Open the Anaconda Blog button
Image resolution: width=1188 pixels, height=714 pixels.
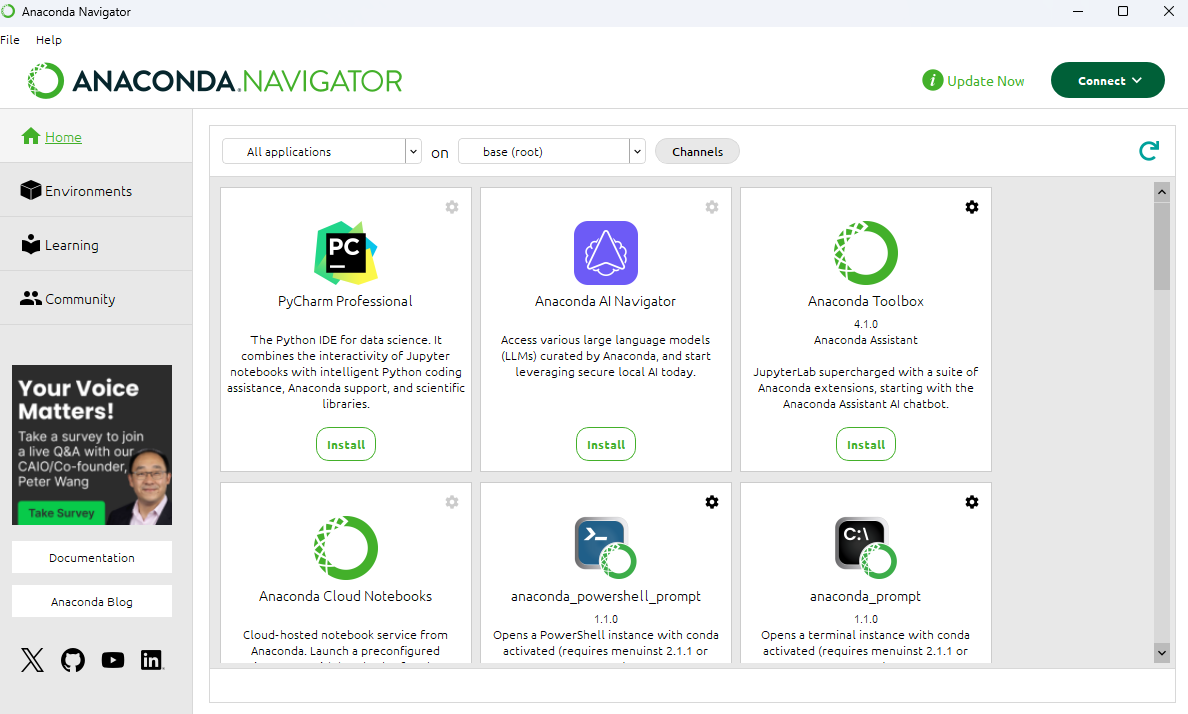point(92,602)
